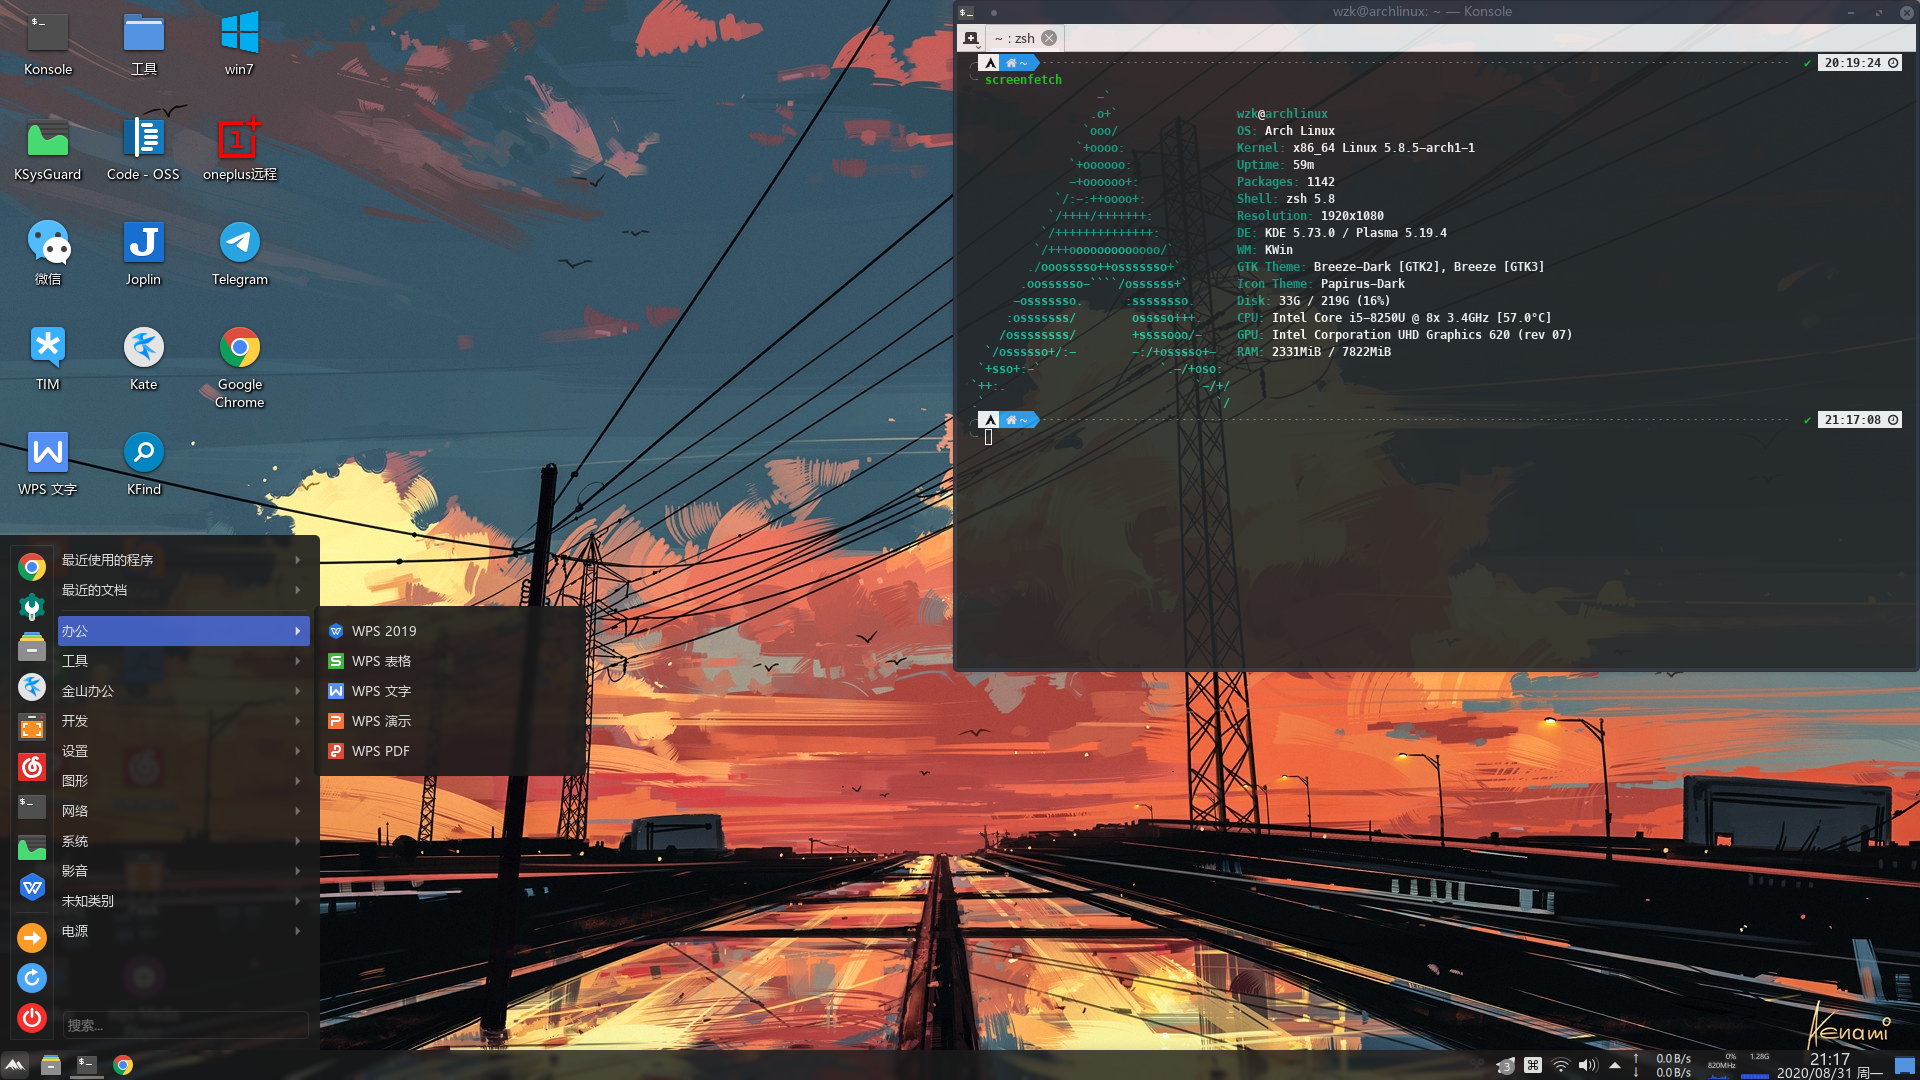Open Kate editor desktop icon

click(143, 359)
